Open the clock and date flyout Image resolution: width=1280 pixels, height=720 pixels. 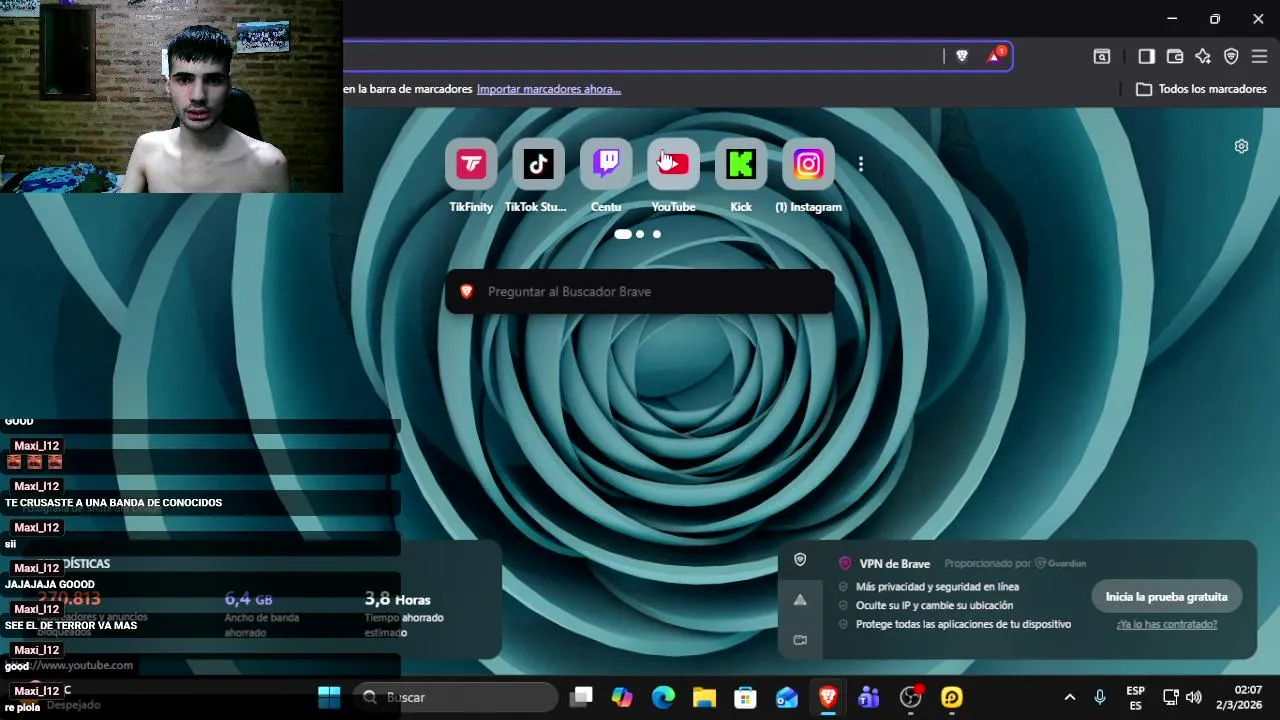[1239, 697]
